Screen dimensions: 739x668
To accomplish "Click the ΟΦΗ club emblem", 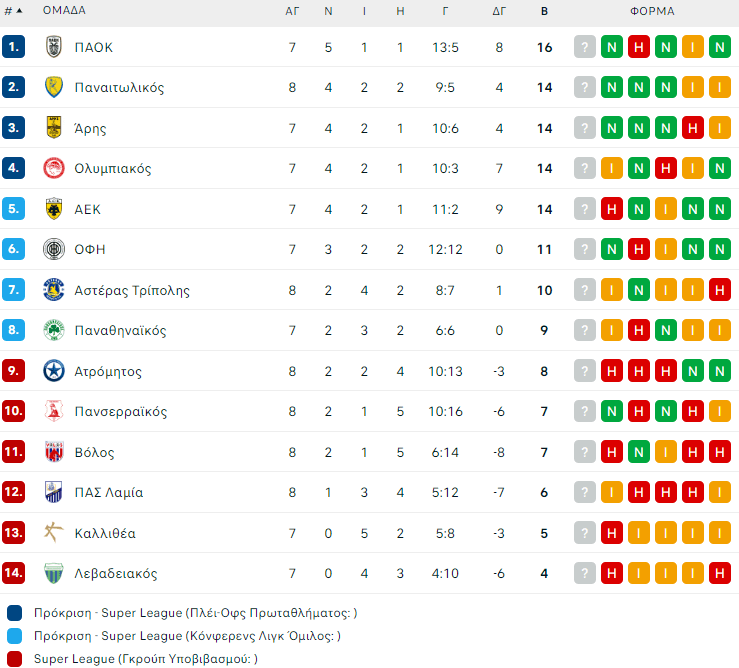I will [x=54, y=249].
